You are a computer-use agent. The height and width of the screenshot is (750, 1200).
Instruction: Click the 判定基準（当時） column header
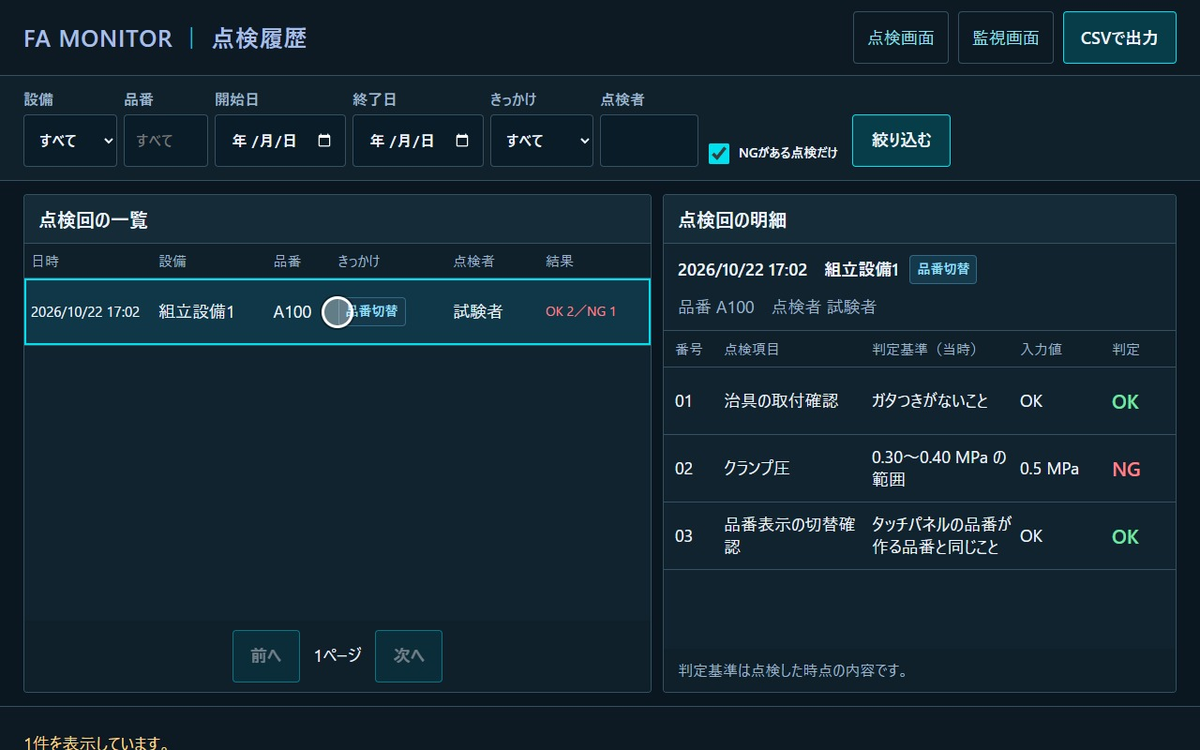924,349
